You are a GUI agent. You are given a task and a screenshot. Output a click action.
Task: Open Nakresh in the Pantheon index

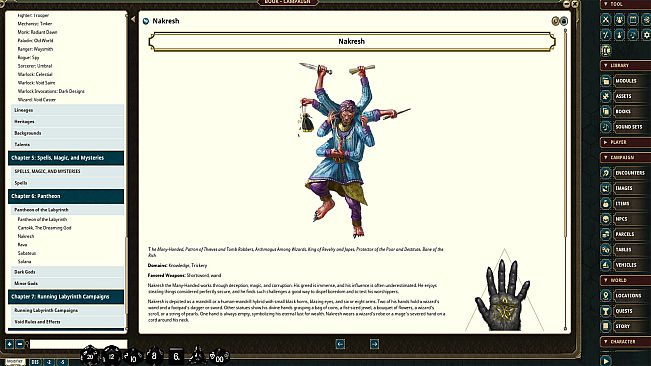pos(26,236)
